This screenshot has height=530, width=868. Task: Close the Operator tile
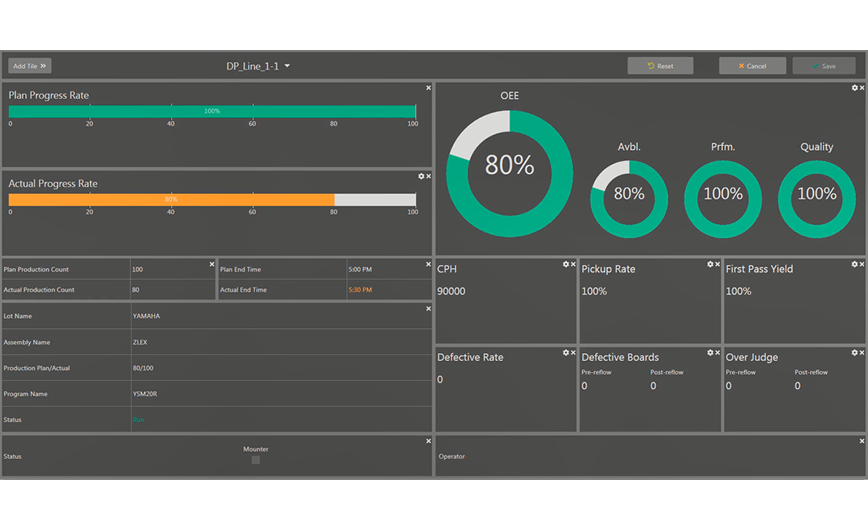point(862,441)
